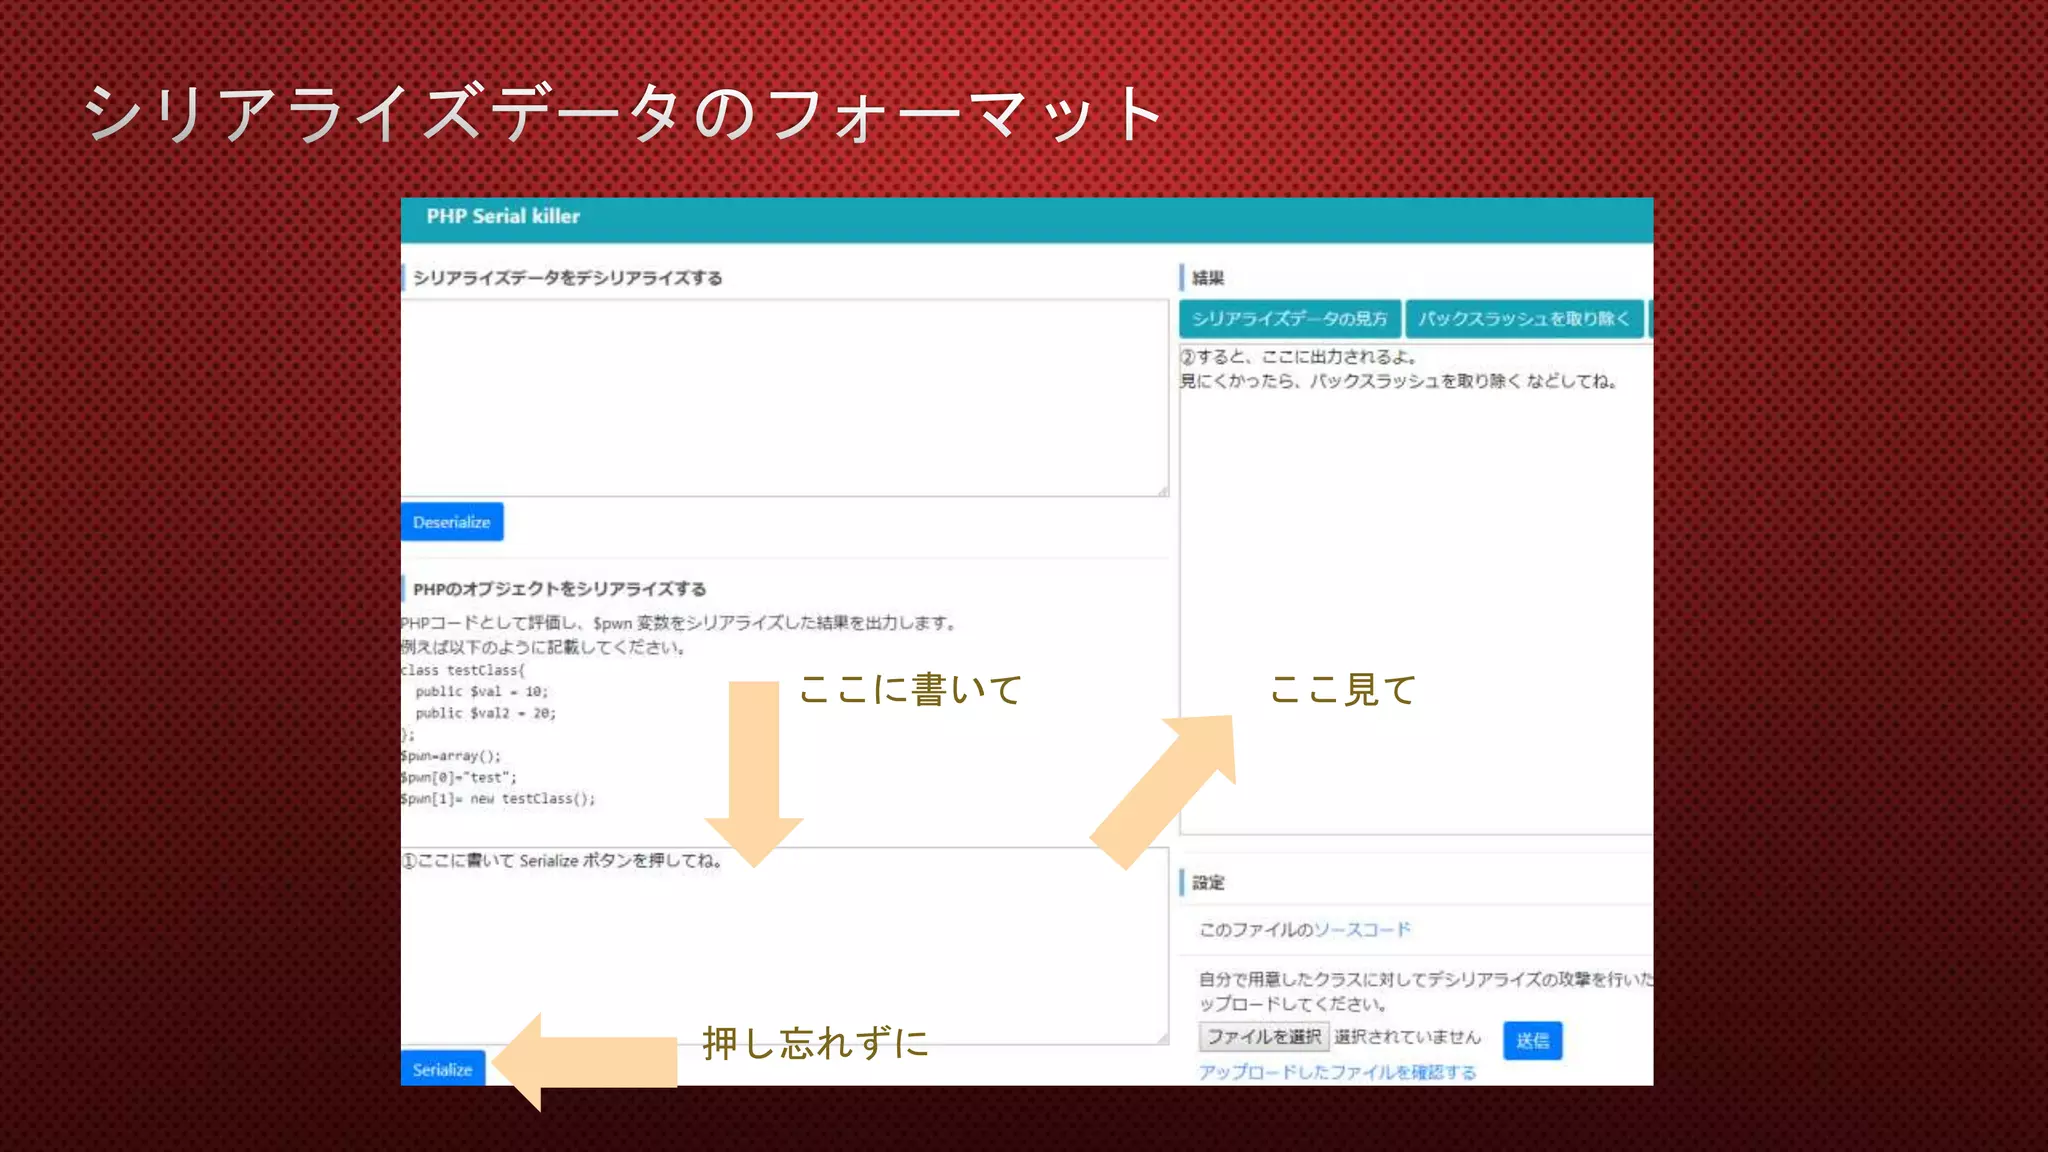
Task: Click the 結果 section heading
Action: [x=1208, y=278]
